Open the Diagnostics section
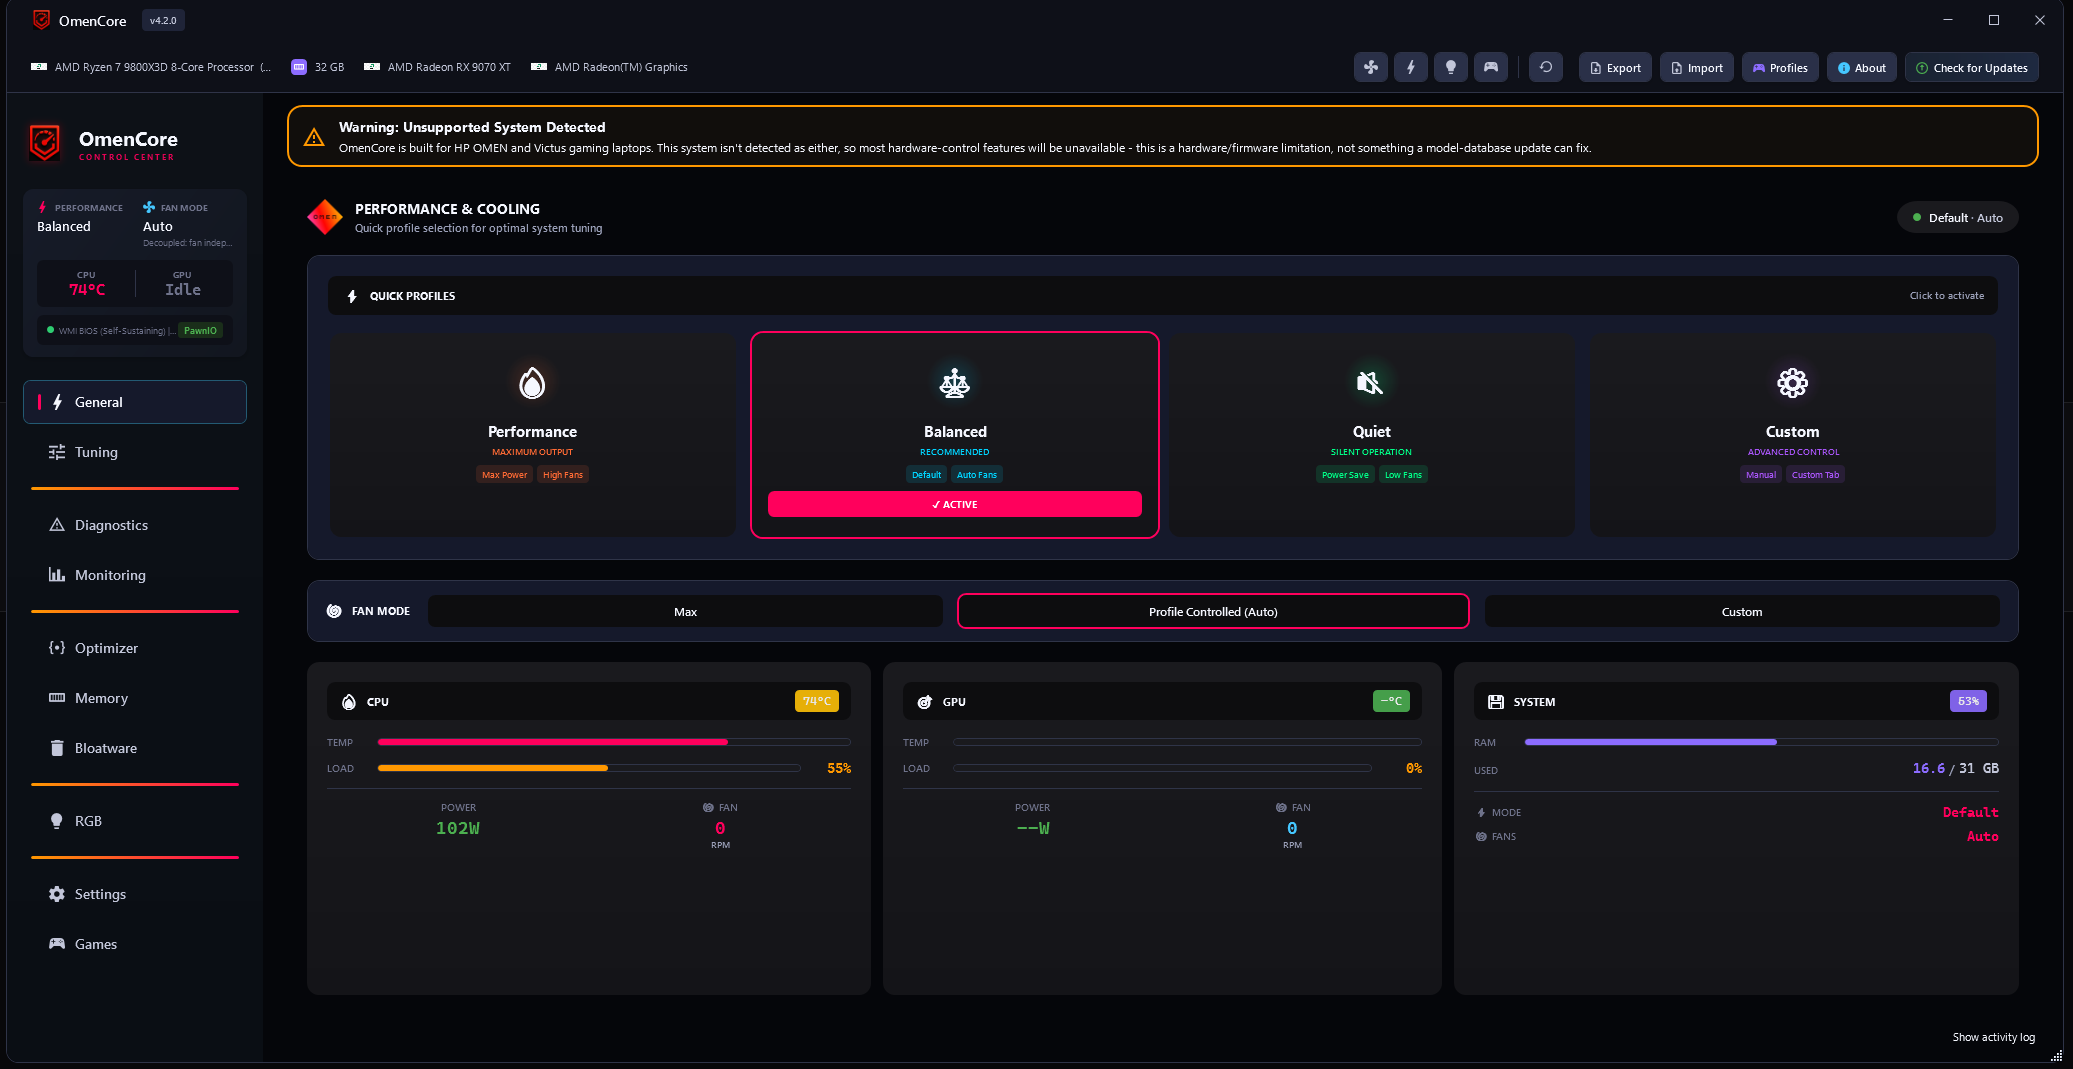This screenshot has width=2073, height=1069. click(135, 525)
